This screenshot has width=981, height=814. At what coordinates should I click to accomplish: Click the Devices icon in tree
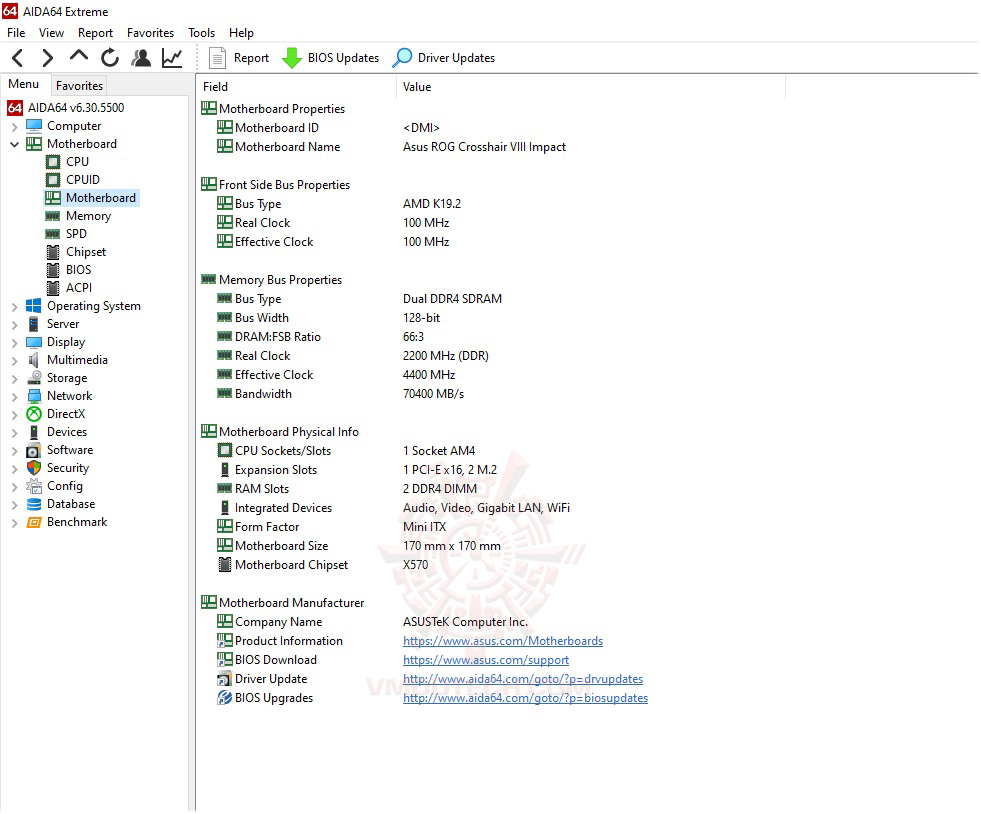pos(34,432)
